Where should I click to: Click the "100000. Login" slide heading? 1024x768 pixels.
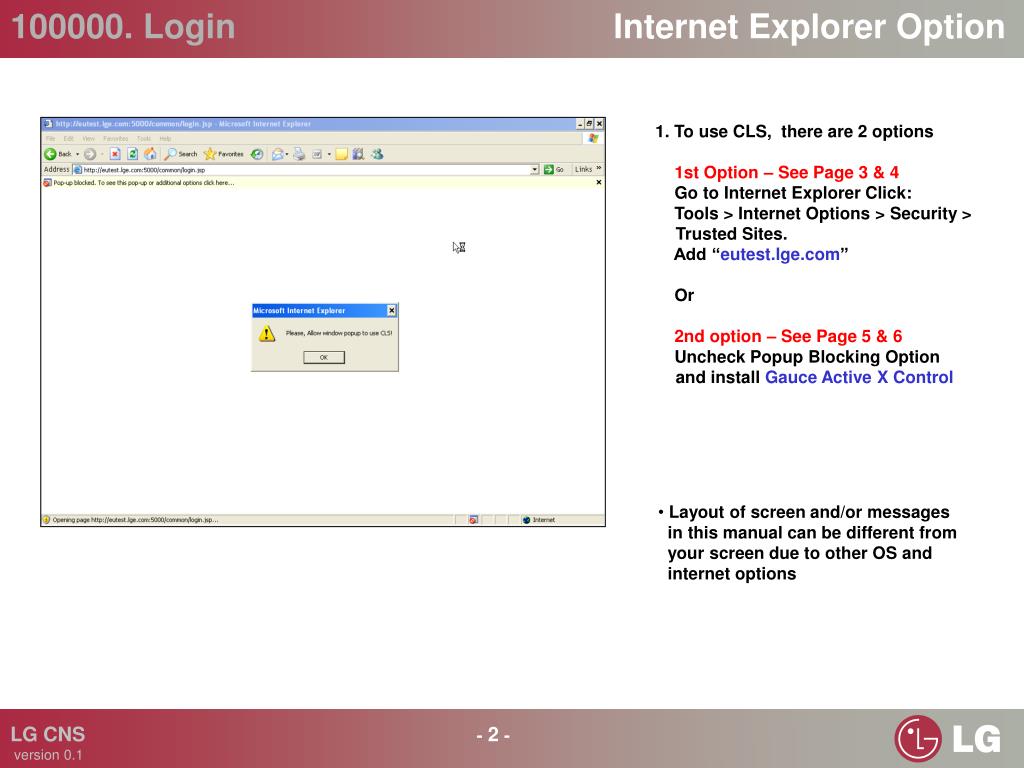[x=123, y=27]
